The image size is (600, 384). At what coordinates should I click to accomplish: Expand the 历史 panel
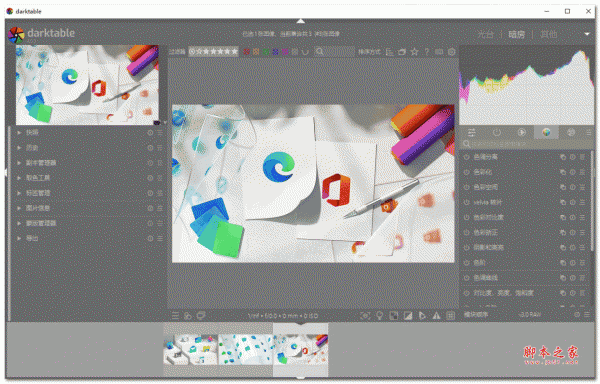point(19,148)
